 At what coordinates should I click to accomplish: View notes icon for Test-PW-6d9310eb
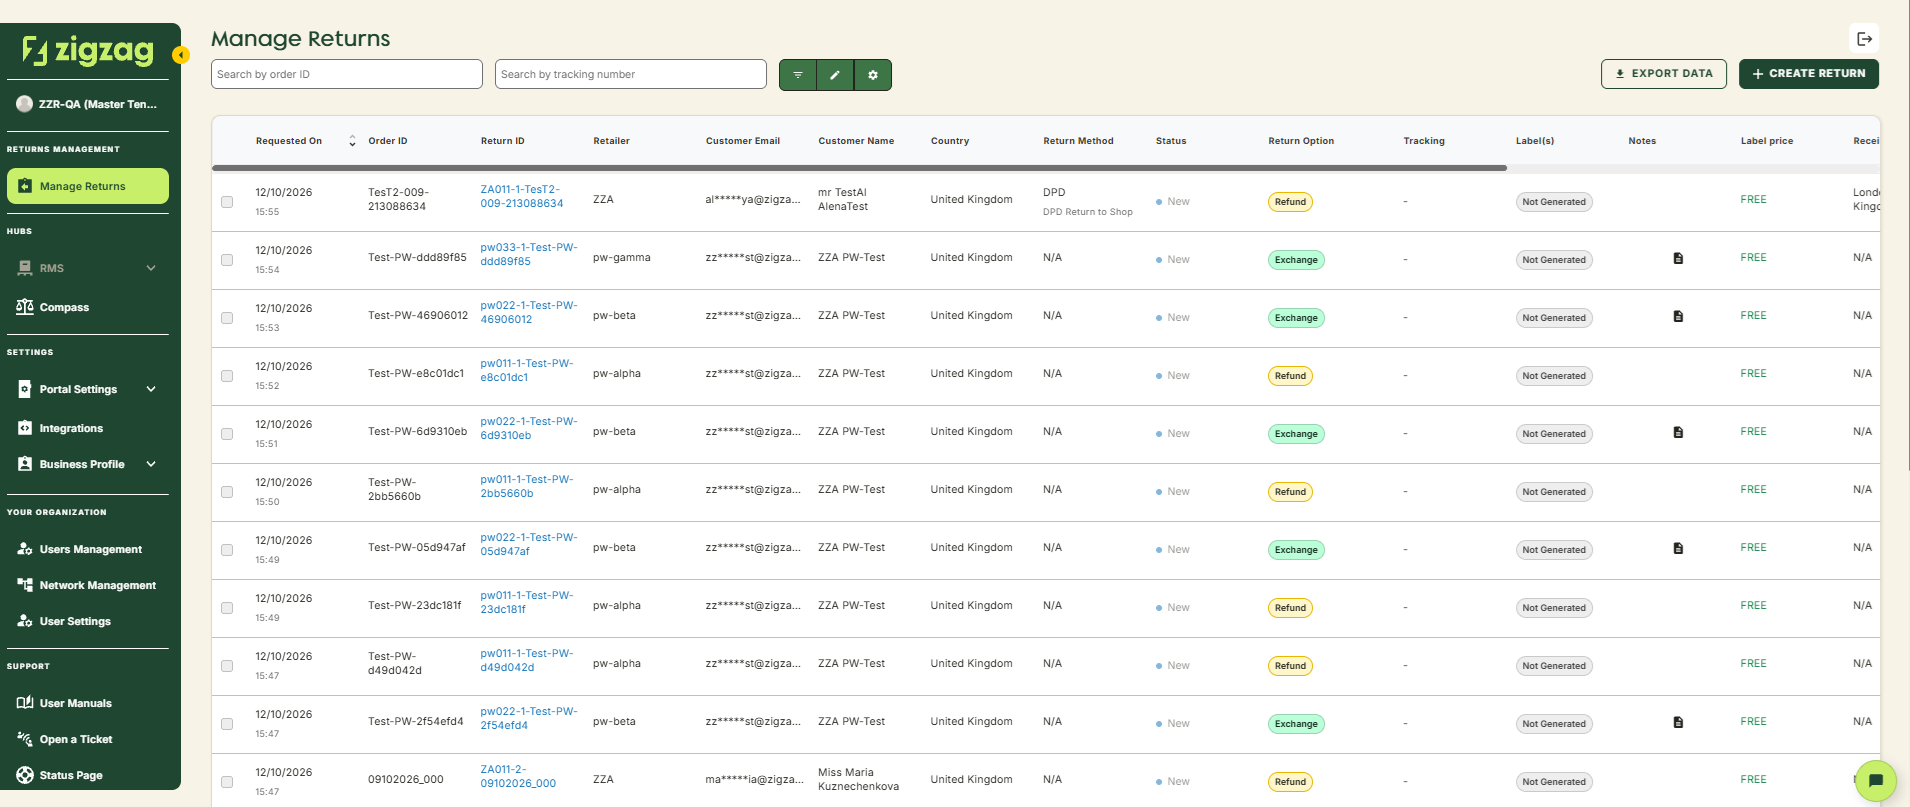tap(1678, 432)
